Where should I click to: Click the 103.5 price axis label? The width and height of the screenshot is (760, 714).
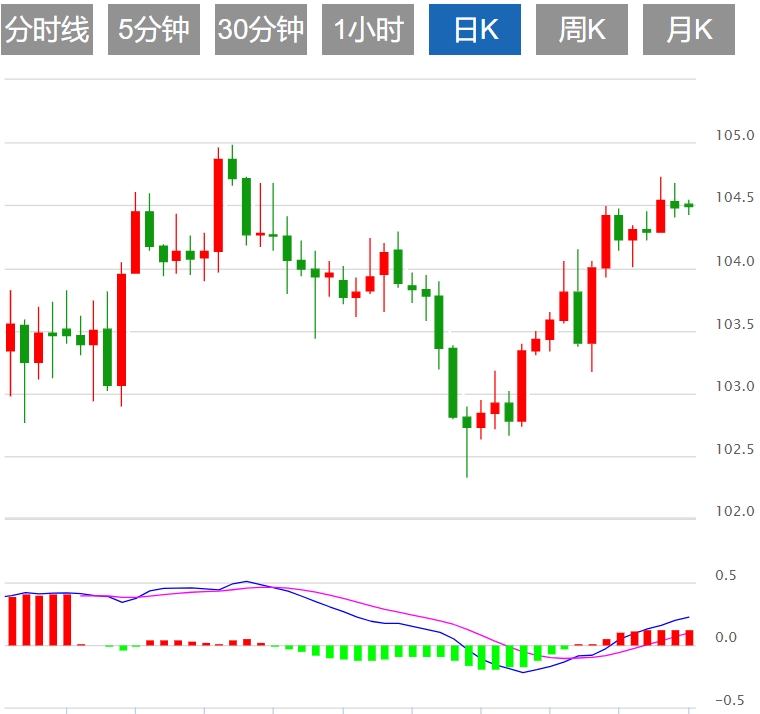click(x=735, y=324)
